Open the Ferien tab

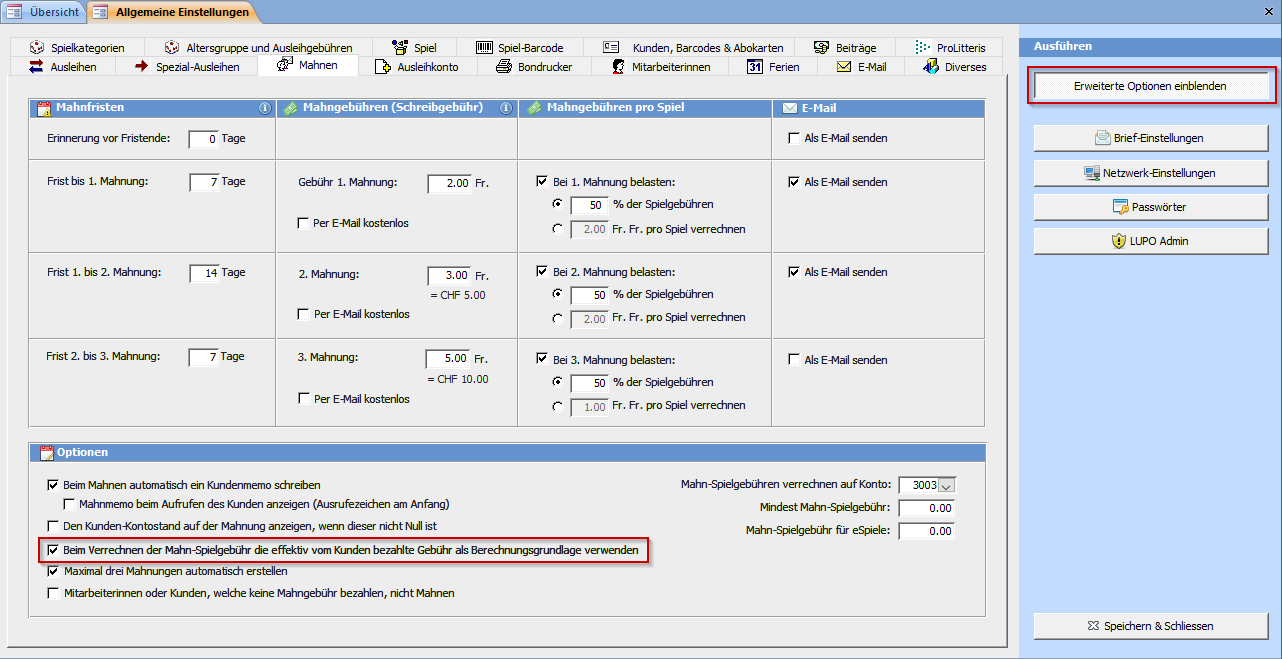[x=773, y=66]
